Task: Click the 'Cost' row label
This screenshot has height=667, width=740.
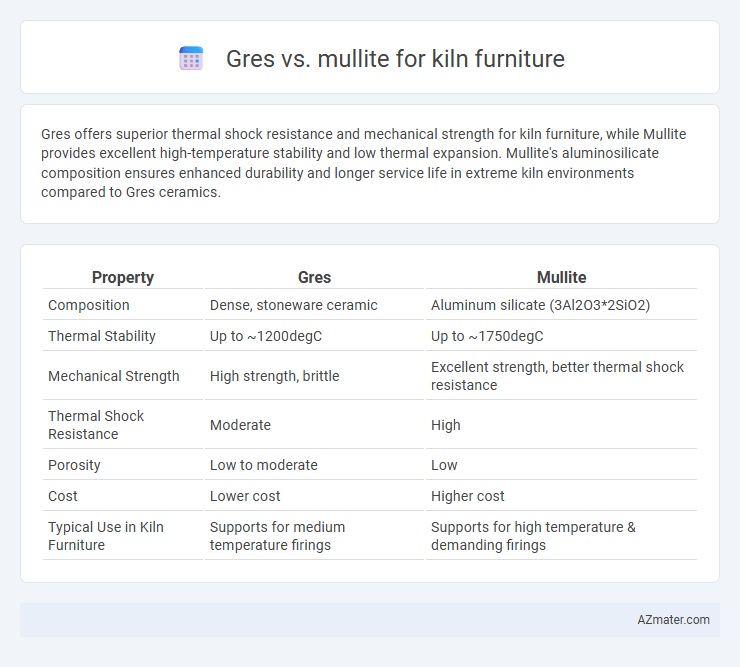Action: (63, 496)
